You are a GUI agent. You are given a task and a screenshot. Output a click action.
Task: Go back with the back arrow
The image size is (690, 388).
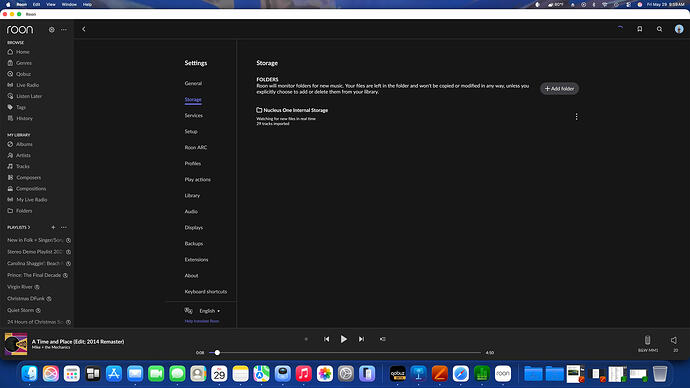[x=84, y=29]
